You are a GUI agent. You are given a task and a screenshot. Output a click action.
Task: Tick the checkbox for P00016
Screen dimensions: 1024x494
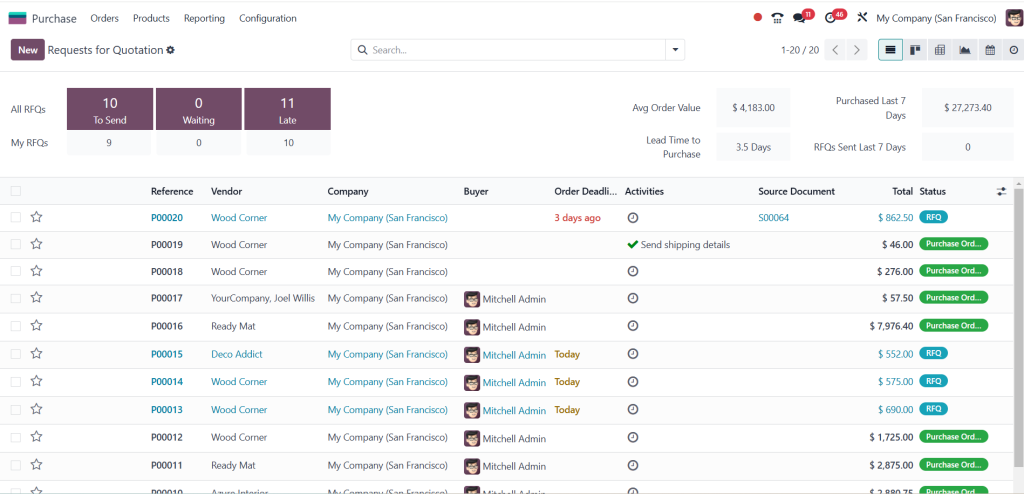16,325
